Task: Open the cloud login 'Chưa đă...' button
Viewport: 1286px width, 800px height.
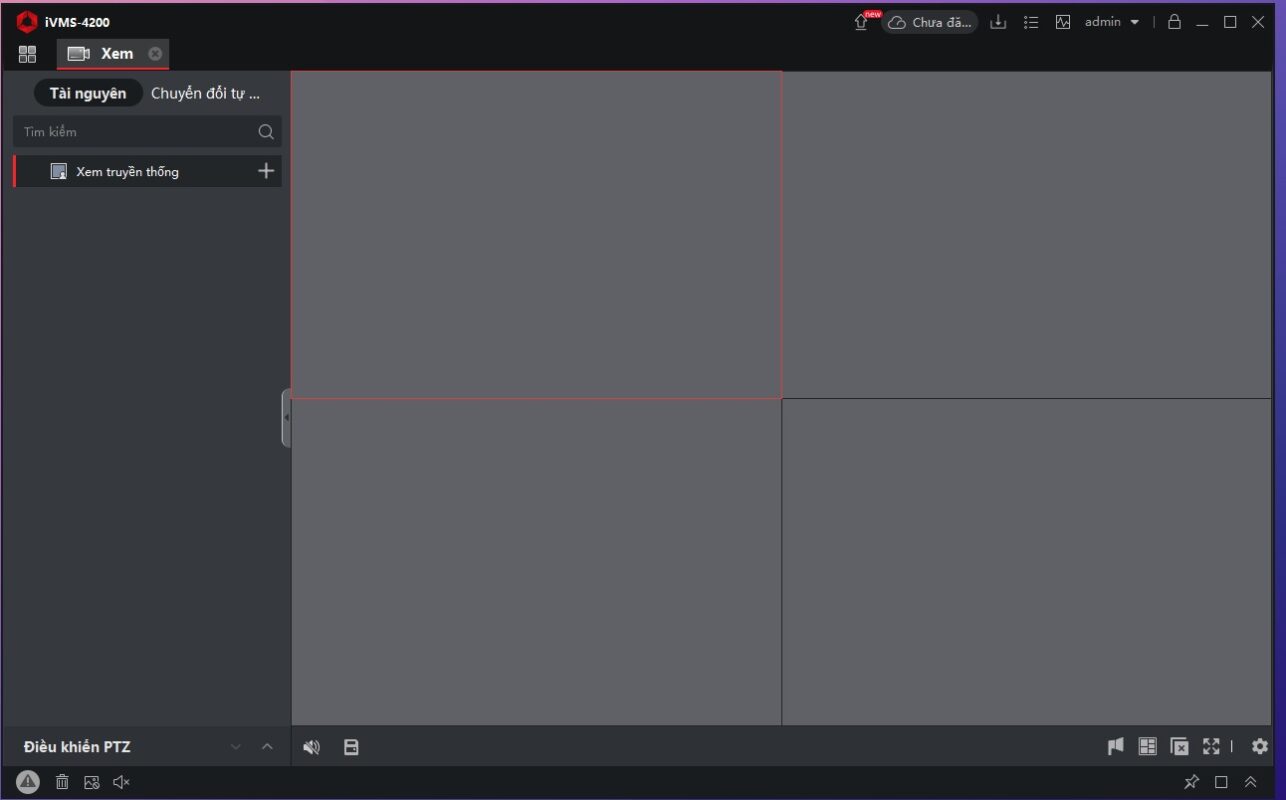Action: [x=929, y=22]
